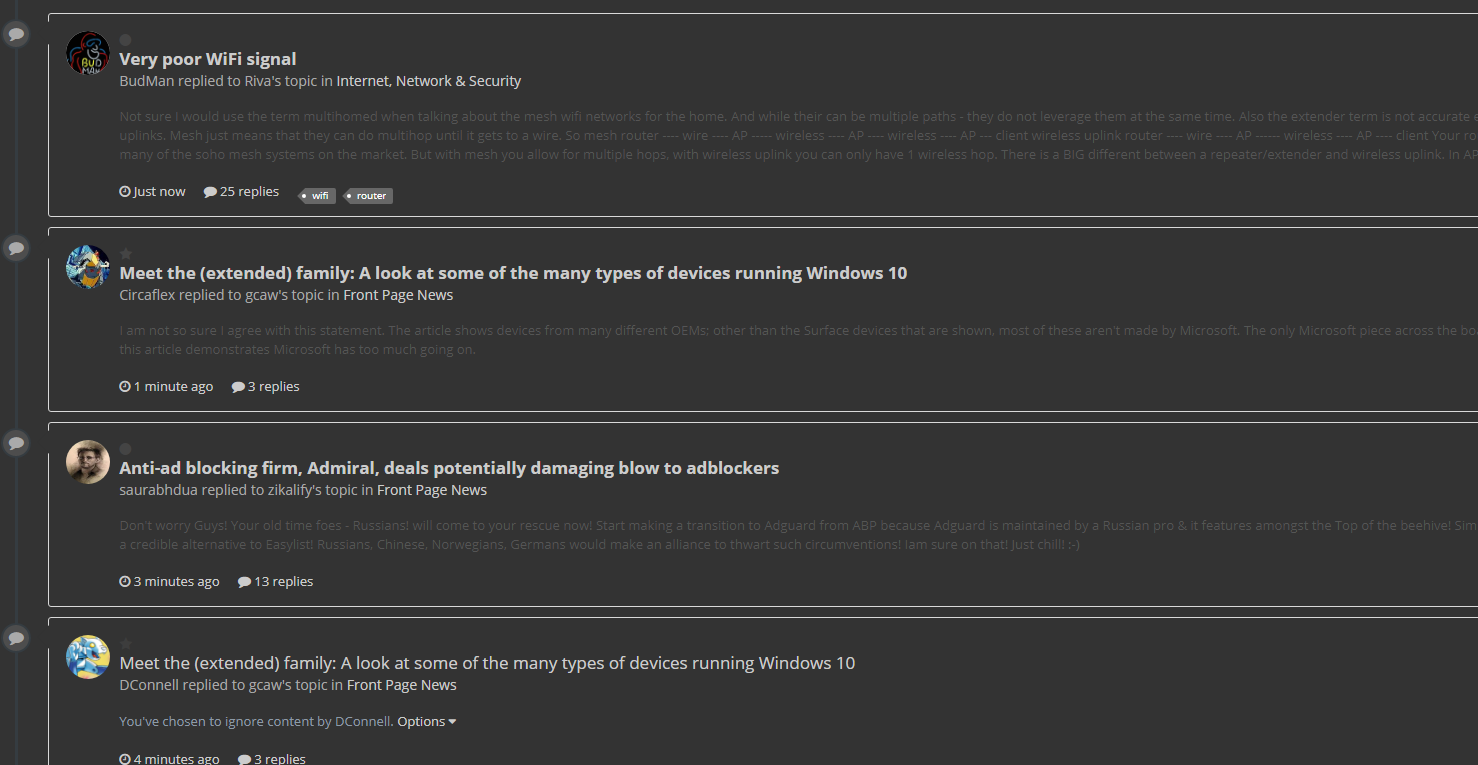Click the comment bubble beside DConnell's reply
Viewport: 1478px width, 765px height.
click(x=15, y=637)
